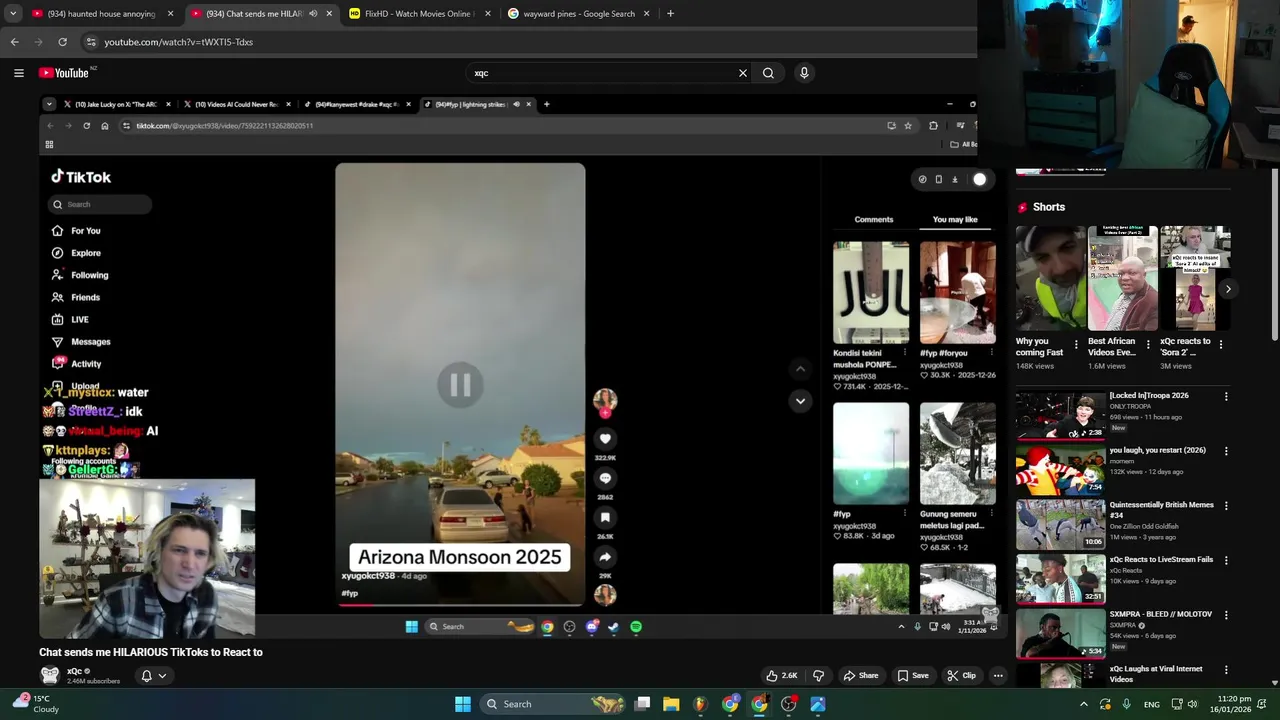Switch to TikTok Comments tab

coord(874,220)
